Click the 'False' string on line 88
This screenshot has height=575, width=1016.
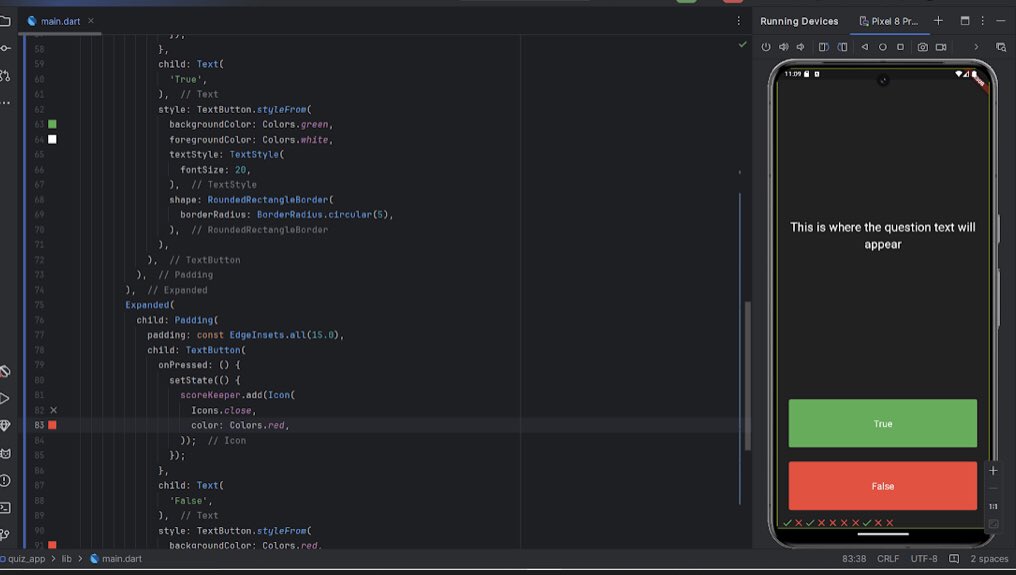(x=190, y=501)
